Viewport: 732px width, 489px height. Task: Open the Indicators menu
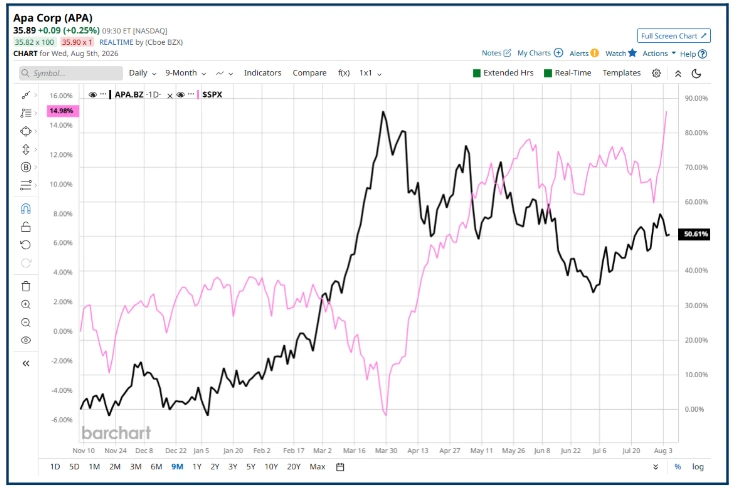[263, 73]
